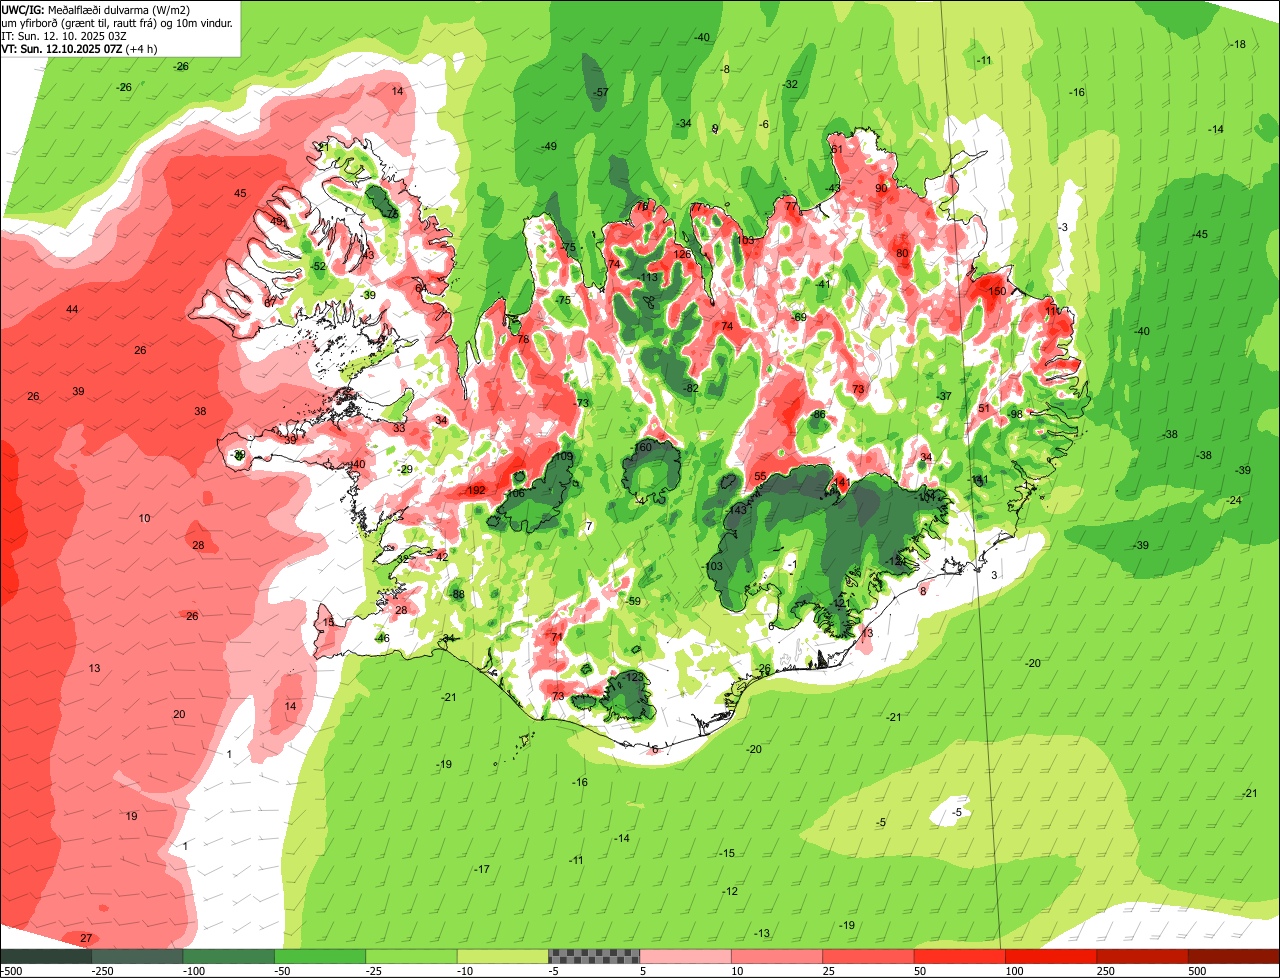Click legend swatch between -25 and -10
Viewport: 1280px width, 978px height.
pos(411,956)
